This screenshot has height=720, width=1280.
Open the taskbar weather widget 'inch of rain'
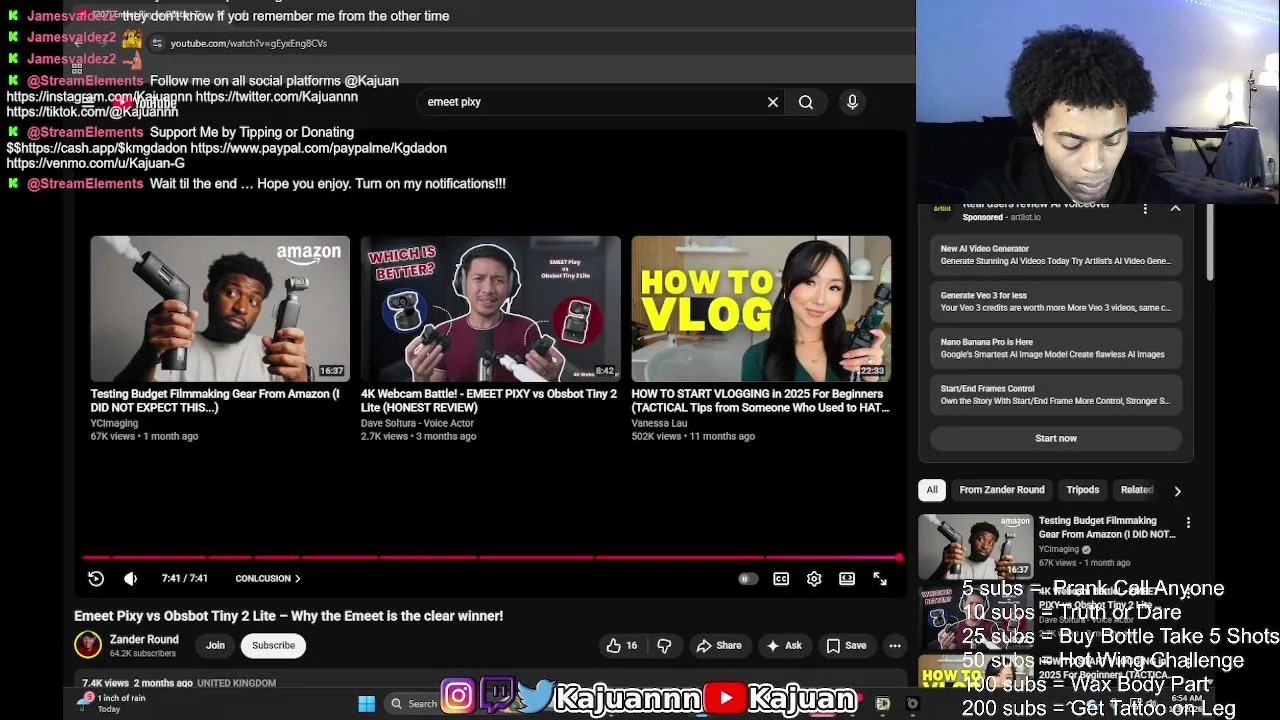coord(113,703)
